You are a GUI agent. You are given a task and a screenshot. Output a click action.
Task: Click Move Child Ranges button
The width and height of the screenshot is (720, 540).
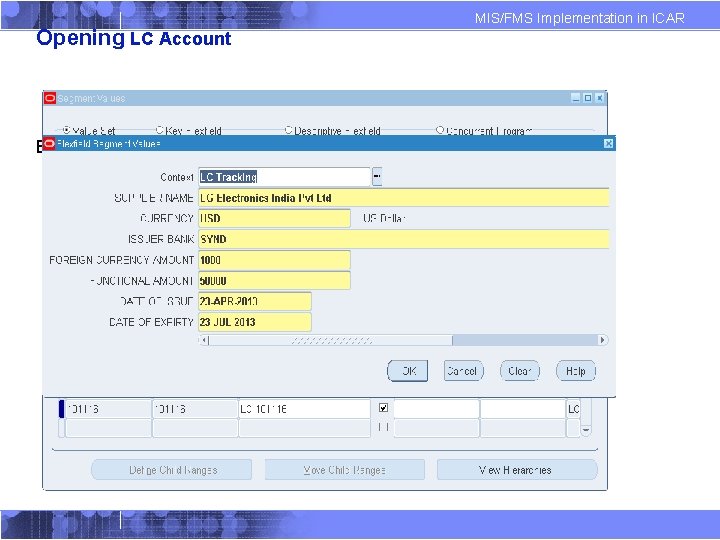[x=344, y=470]
